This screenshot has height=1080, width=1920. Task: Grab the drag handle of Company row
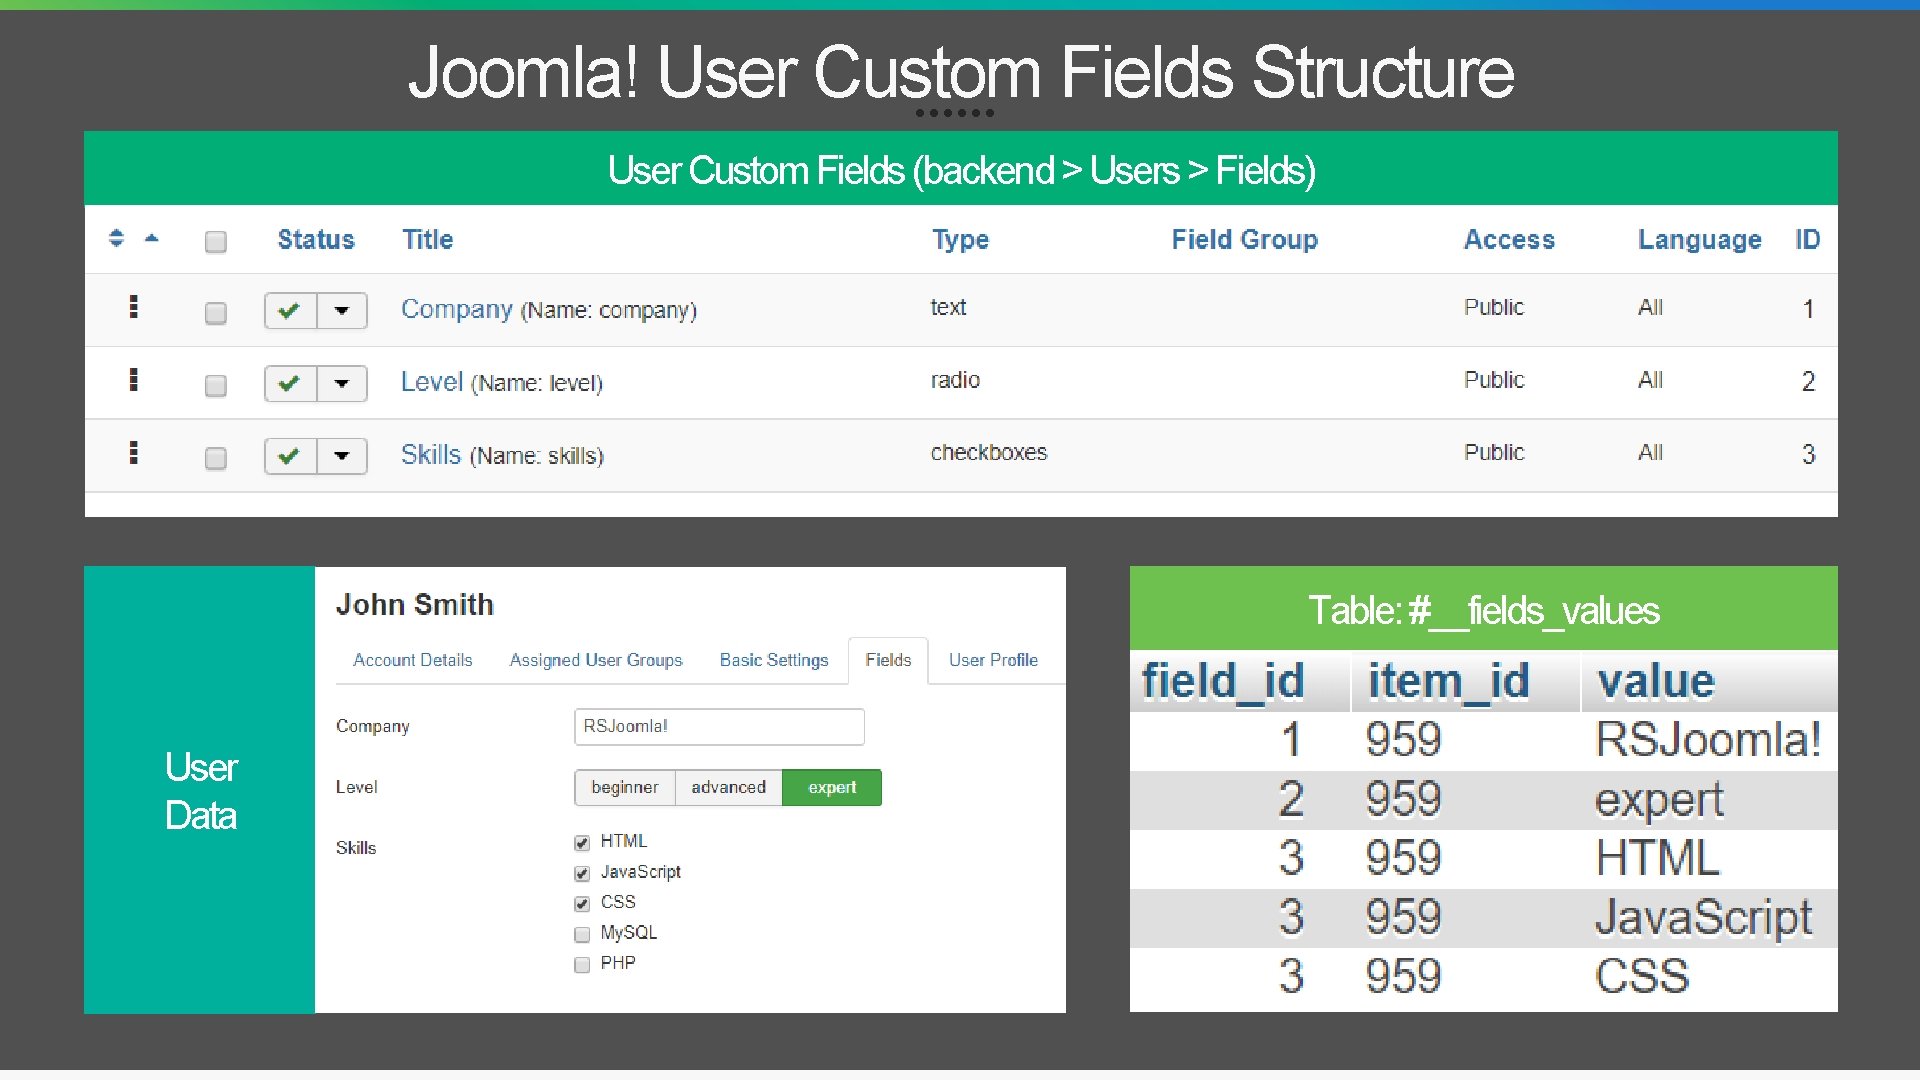(134, 307)
